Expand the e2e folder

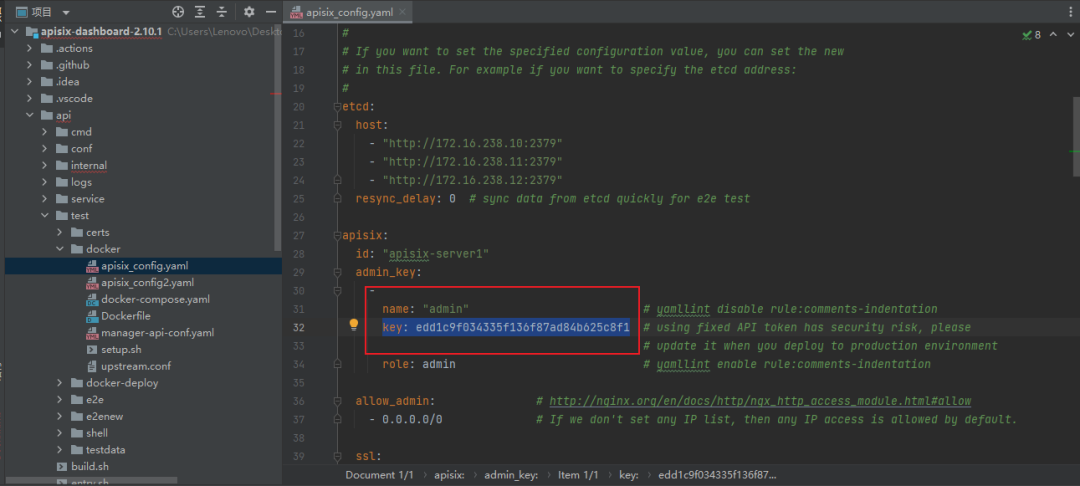(59, 399)
